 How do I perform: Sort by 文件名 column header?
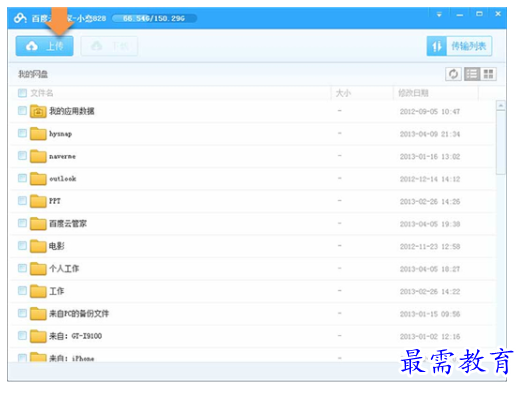pos(42,93)
